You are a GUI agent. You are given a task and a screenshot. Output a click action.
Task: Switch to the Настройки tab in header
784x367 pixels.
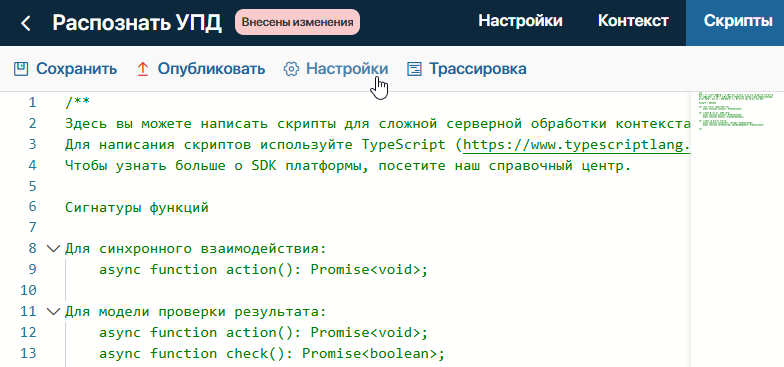coord(520,21)
